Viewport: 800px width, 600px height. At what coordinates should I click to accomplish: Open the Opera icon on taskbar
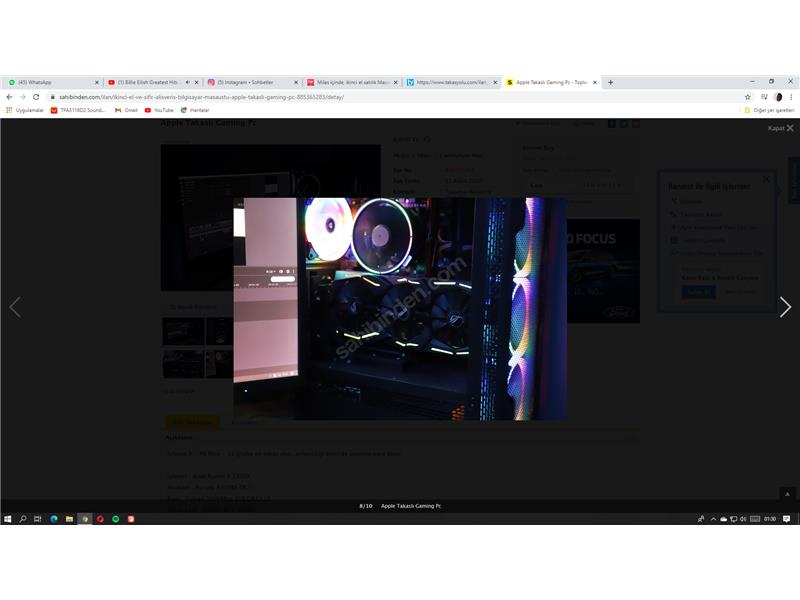[x=100, y=519]
